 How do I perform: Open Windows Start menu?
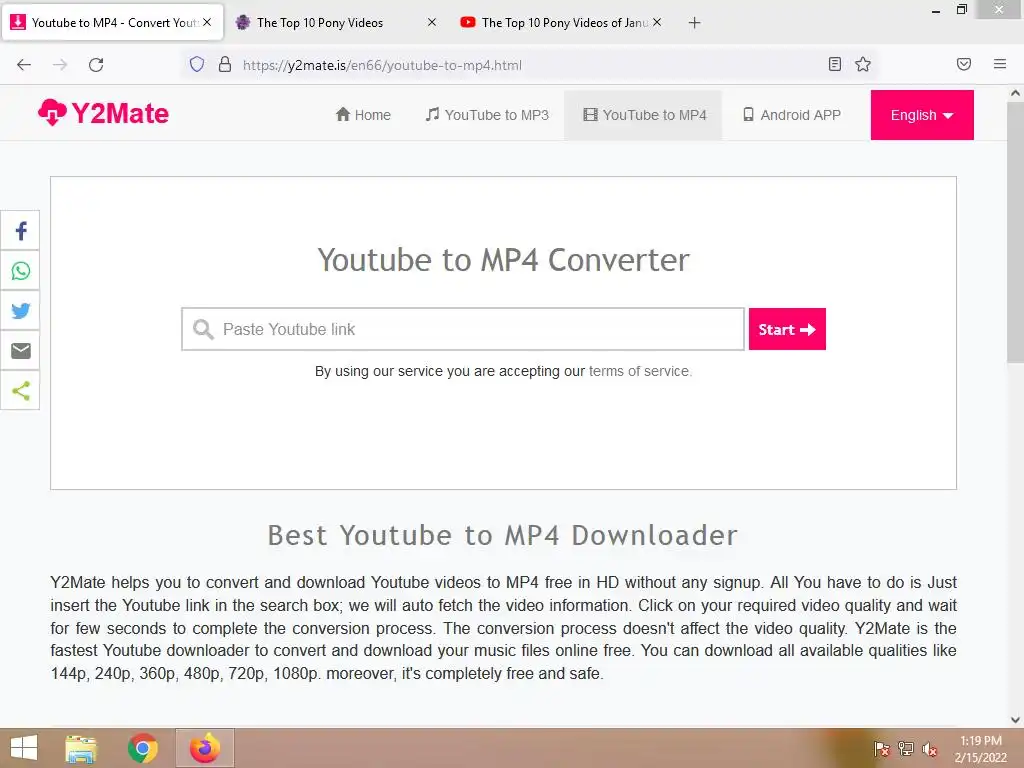point(24,748)
